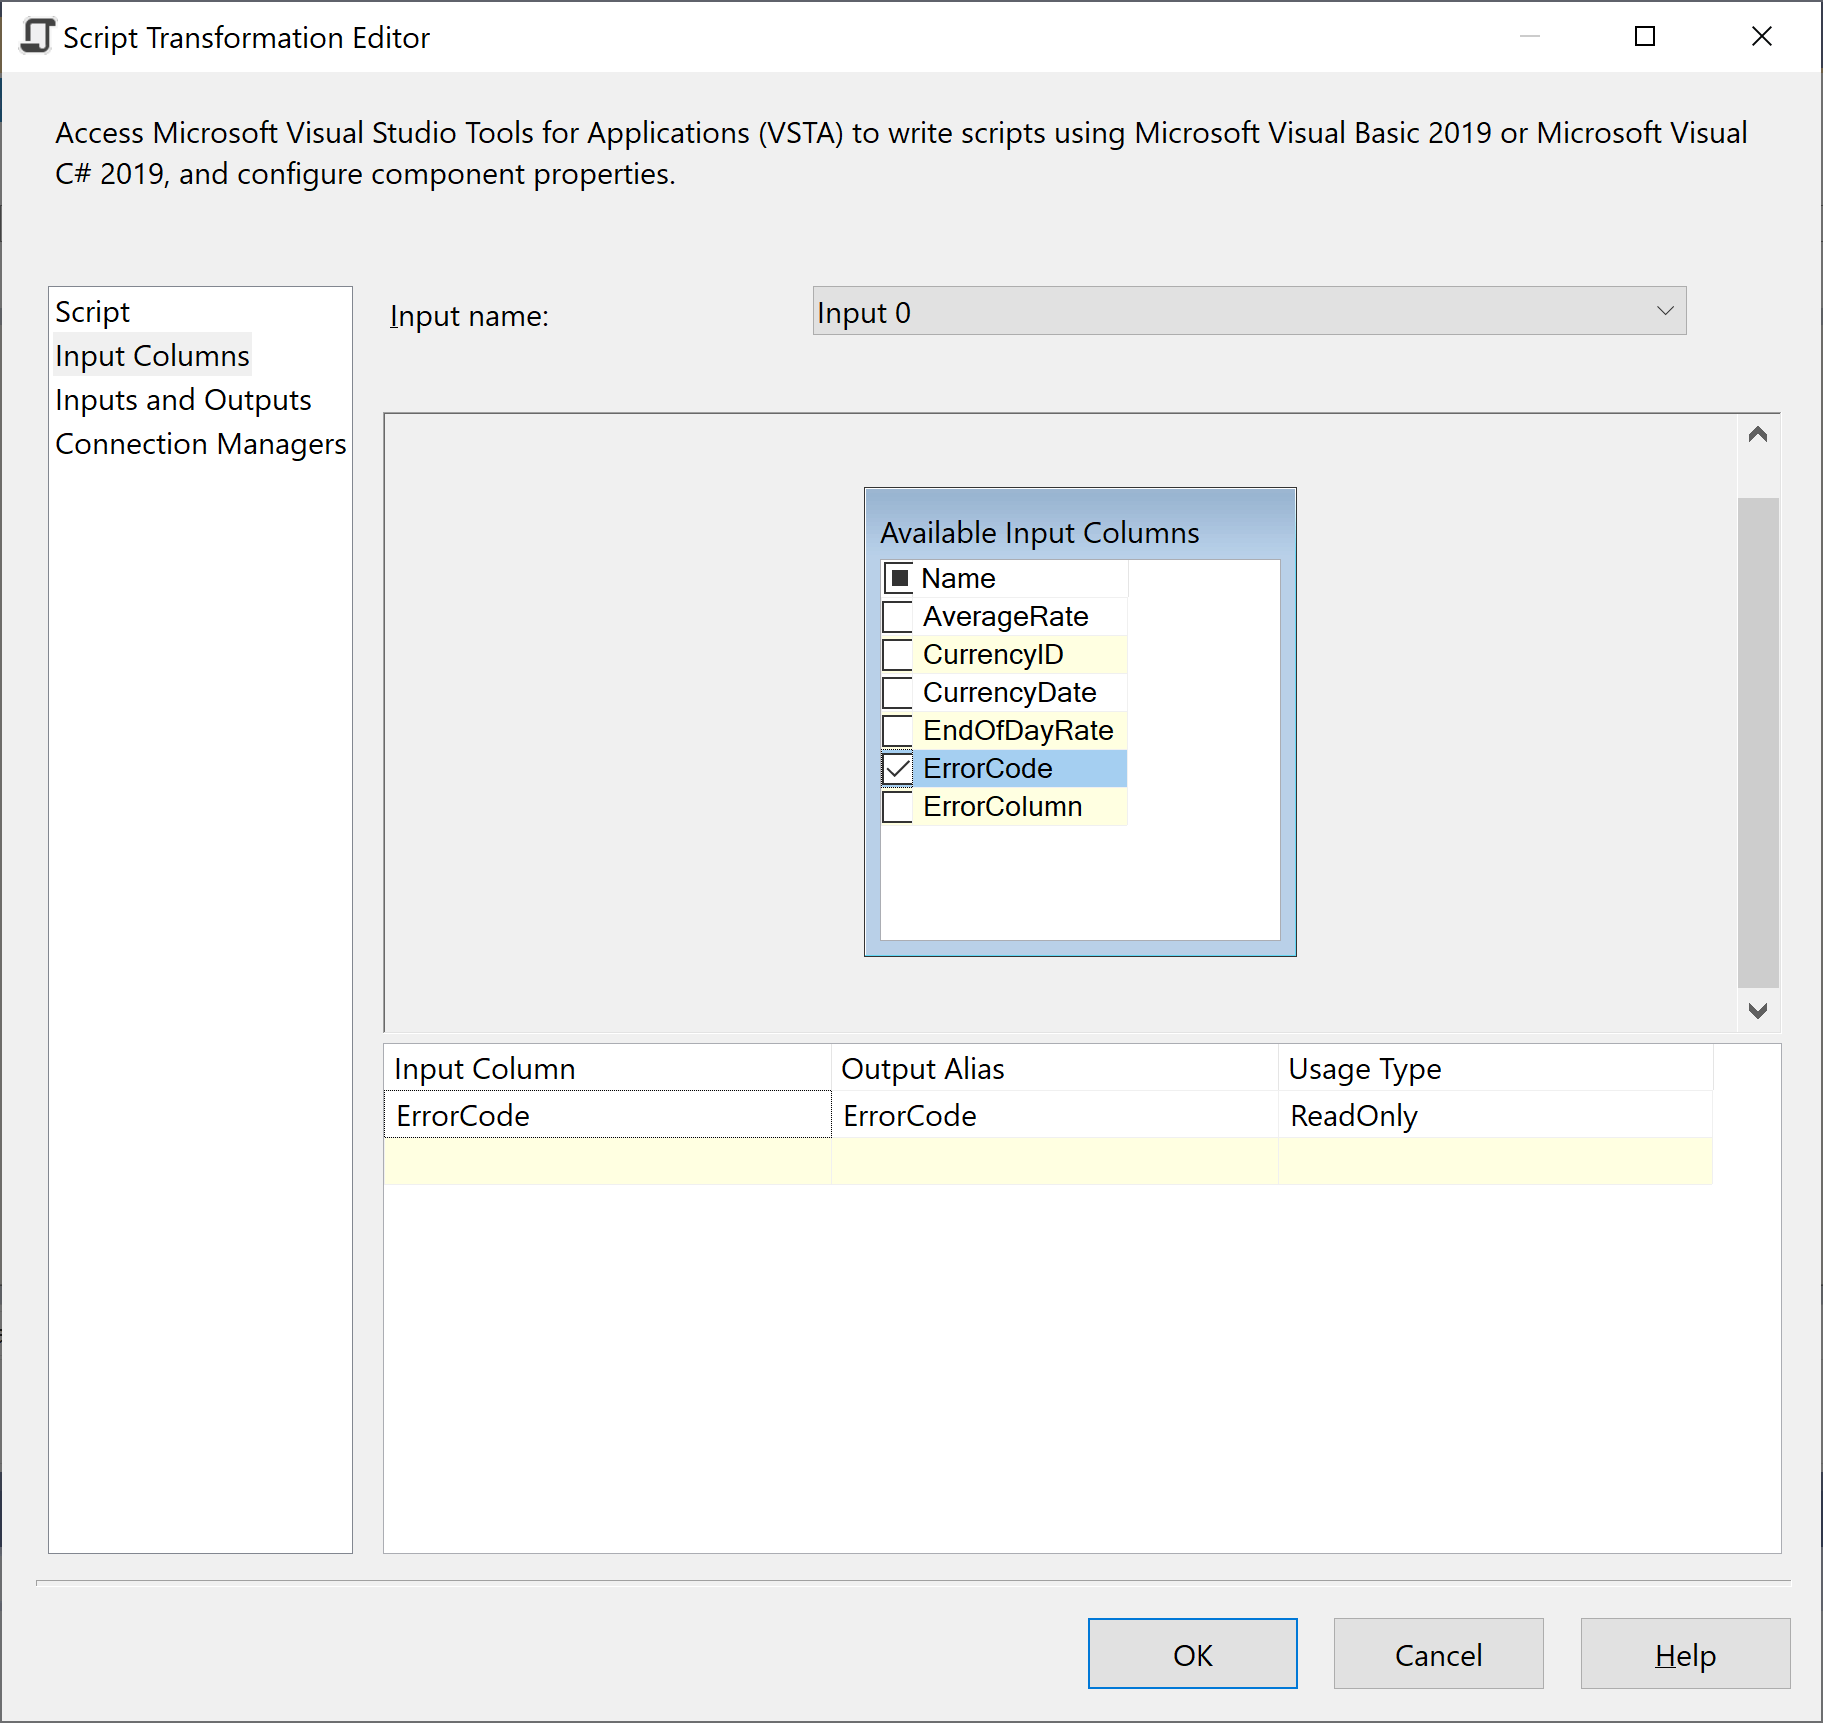Viewport: 1823px width, 1723px height.
Task: Check the CurrencyID column checkbox
Action: tap(898, 654)
